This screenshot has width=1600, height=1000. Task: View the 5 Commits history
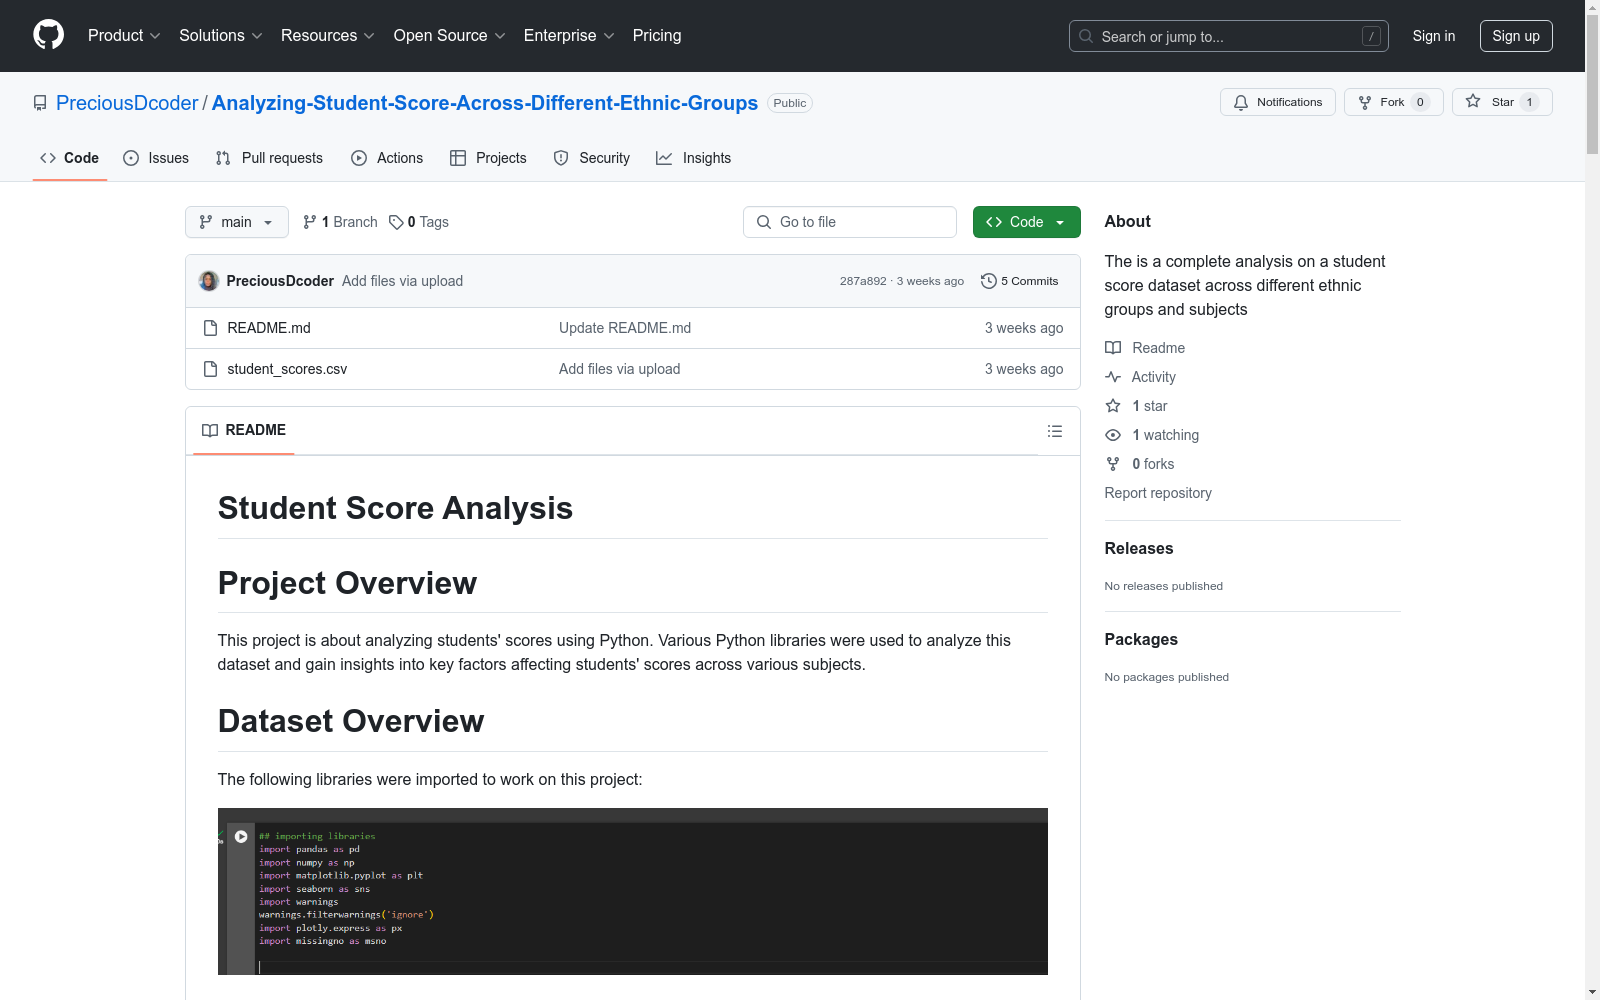(x=1020, y=281)
